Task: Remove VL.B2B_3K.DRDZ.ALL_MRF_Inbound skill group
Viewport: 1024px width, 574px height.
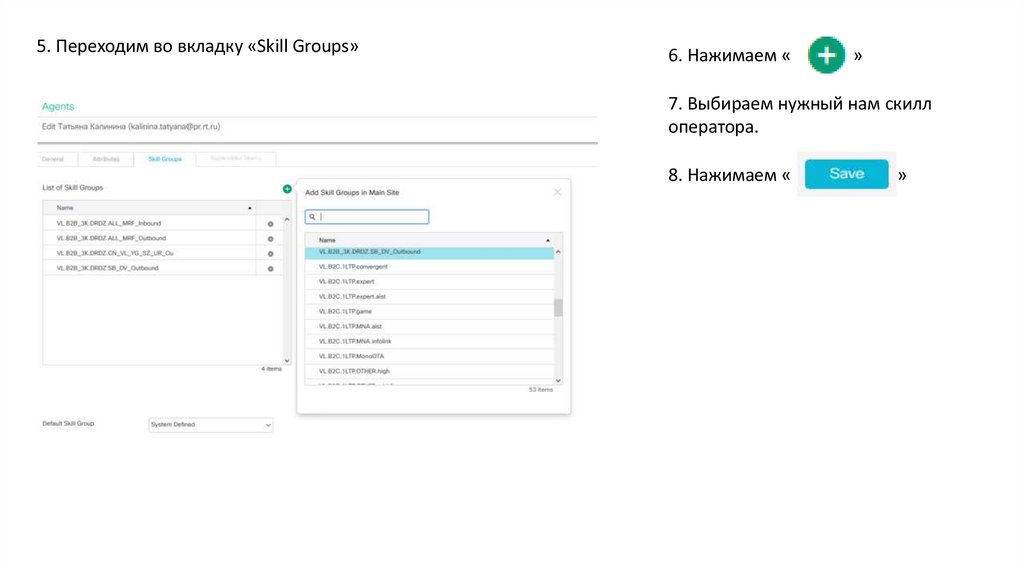Action: coord(270,224)
